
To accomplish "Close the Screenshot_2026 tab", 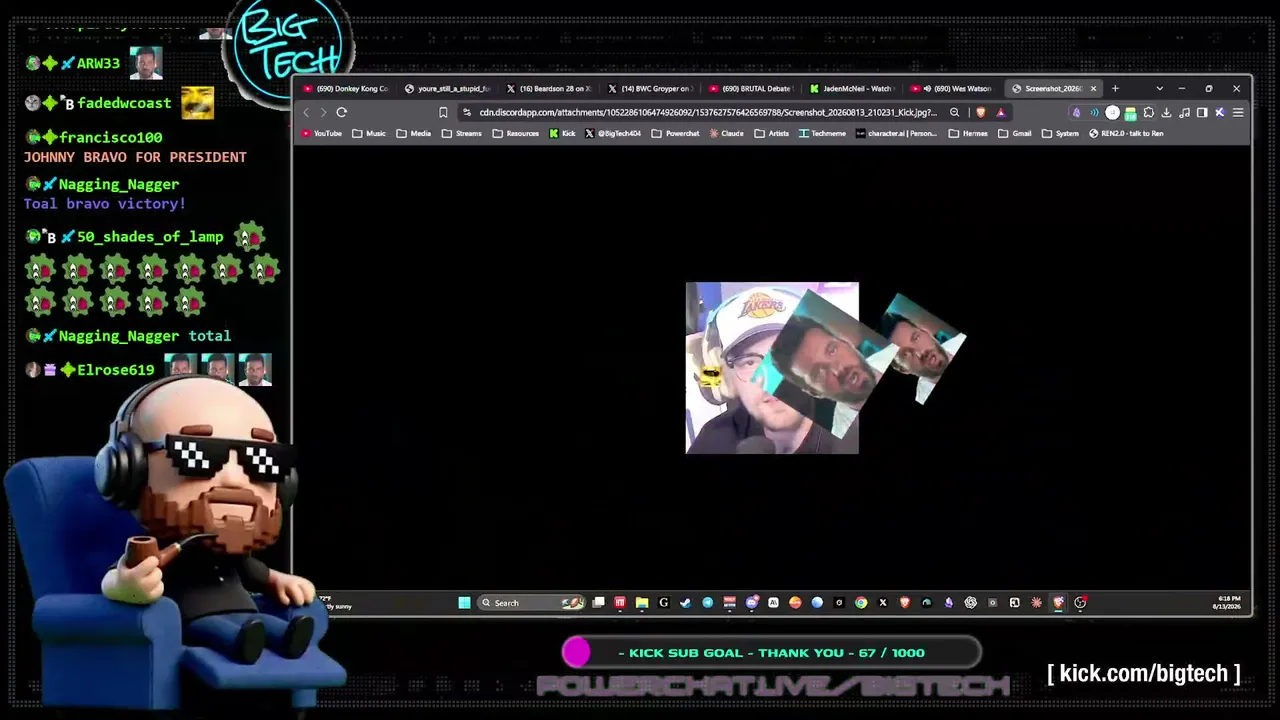I will tap(1093, 89).
